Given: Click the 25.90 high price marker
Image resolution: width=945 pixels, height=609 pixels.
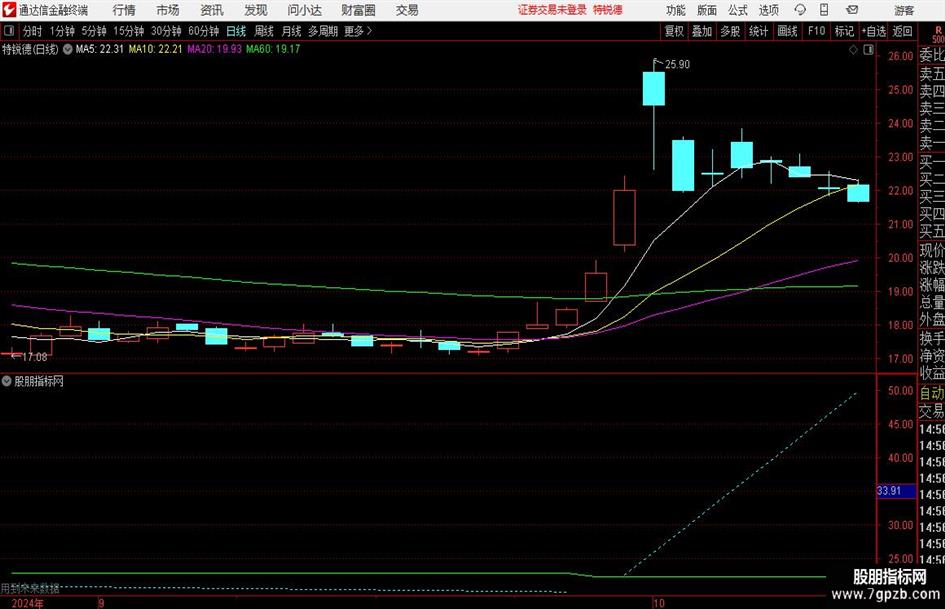Looking at the screenshot, I should [x=677, y=64].
